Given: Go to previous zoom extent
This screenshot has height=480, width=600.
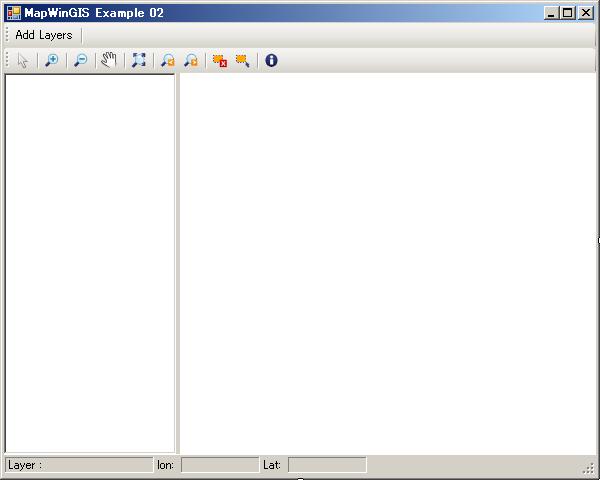Looking at the screenshot, I should (167, 60).
